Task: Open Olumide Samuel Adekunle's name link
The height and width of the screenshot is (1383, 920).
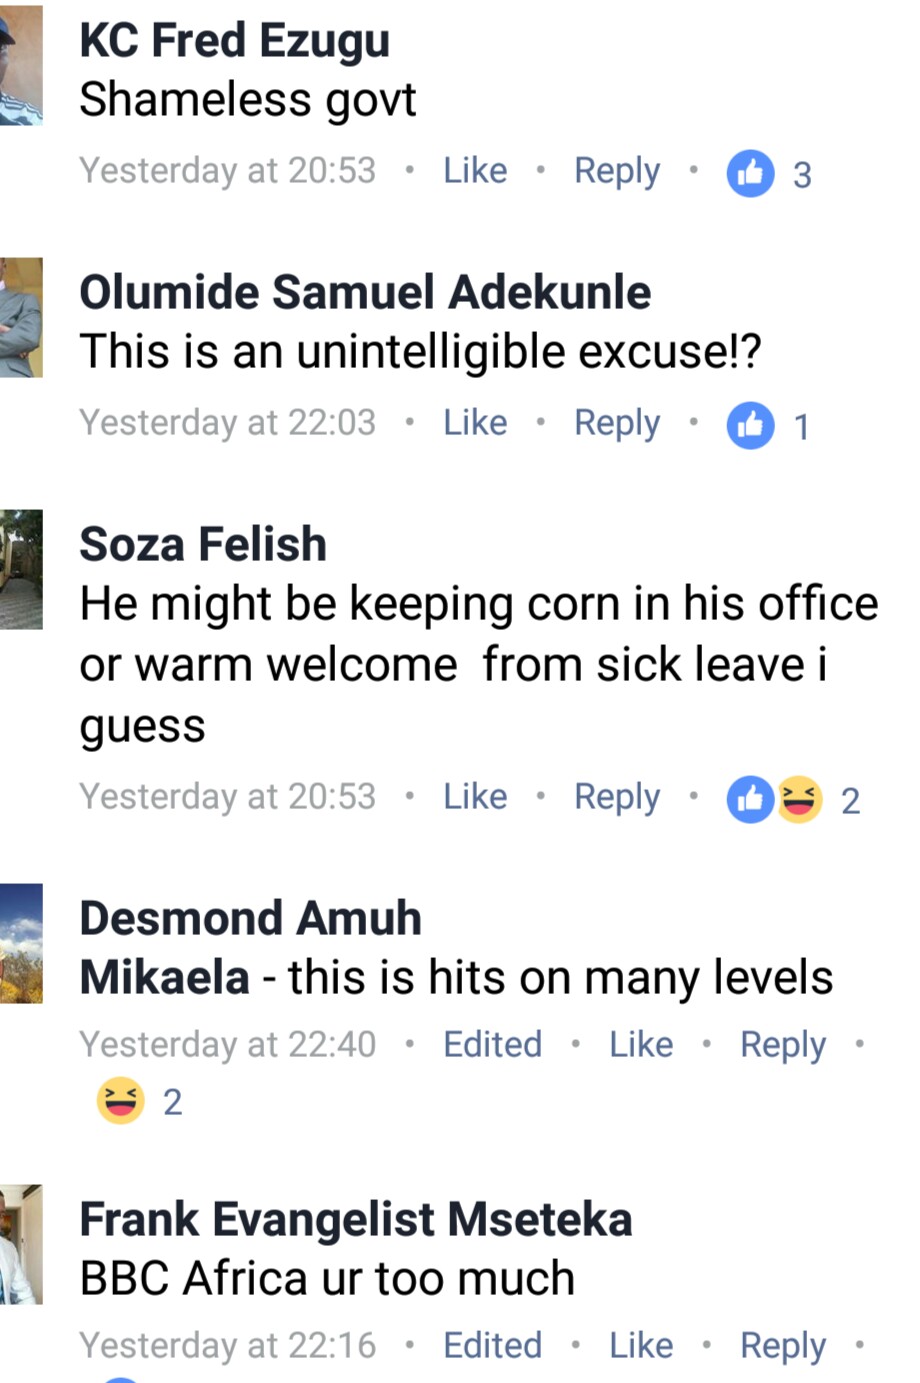Action: pos(365,292)
